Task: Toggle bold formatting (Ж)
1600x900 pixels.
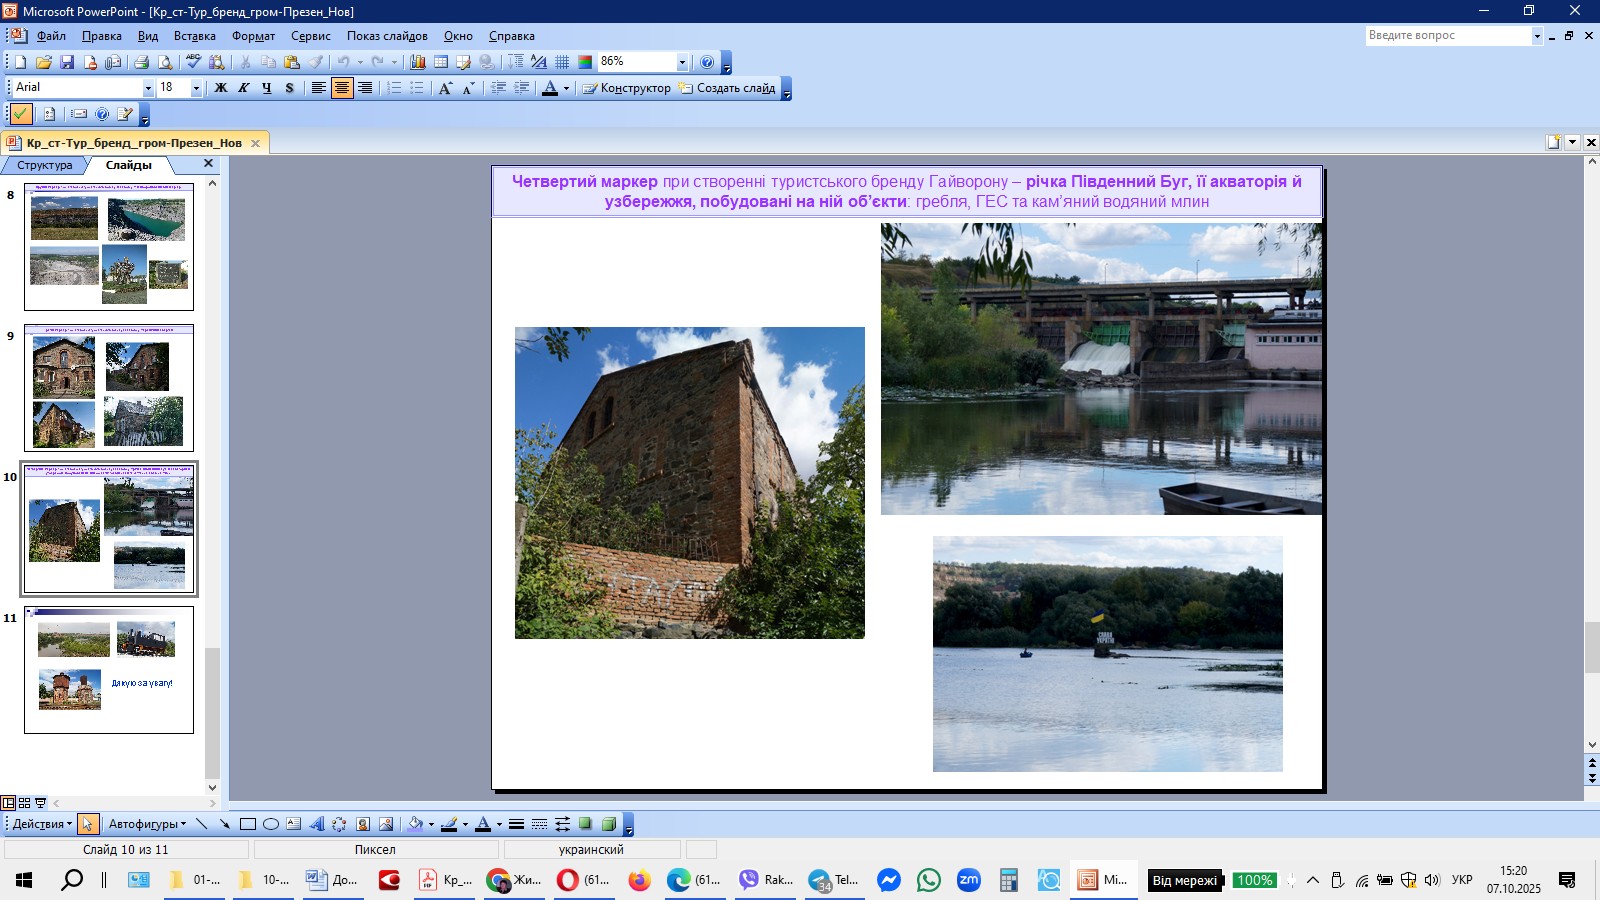Action: click(x=221, y=88)
